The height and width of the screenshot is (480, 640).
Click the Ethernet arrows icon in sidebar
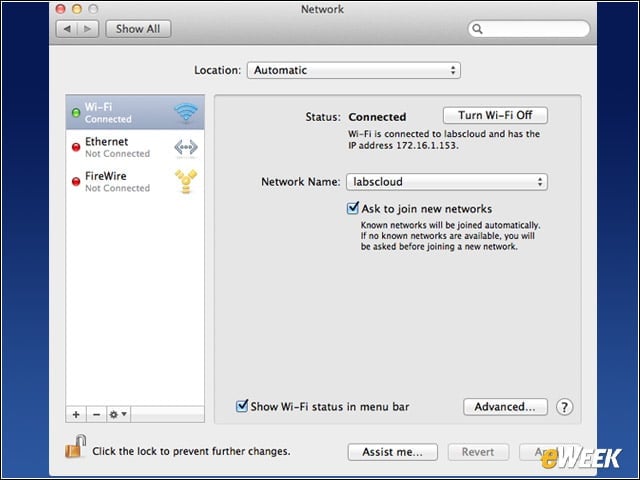[x=186, y=147]
